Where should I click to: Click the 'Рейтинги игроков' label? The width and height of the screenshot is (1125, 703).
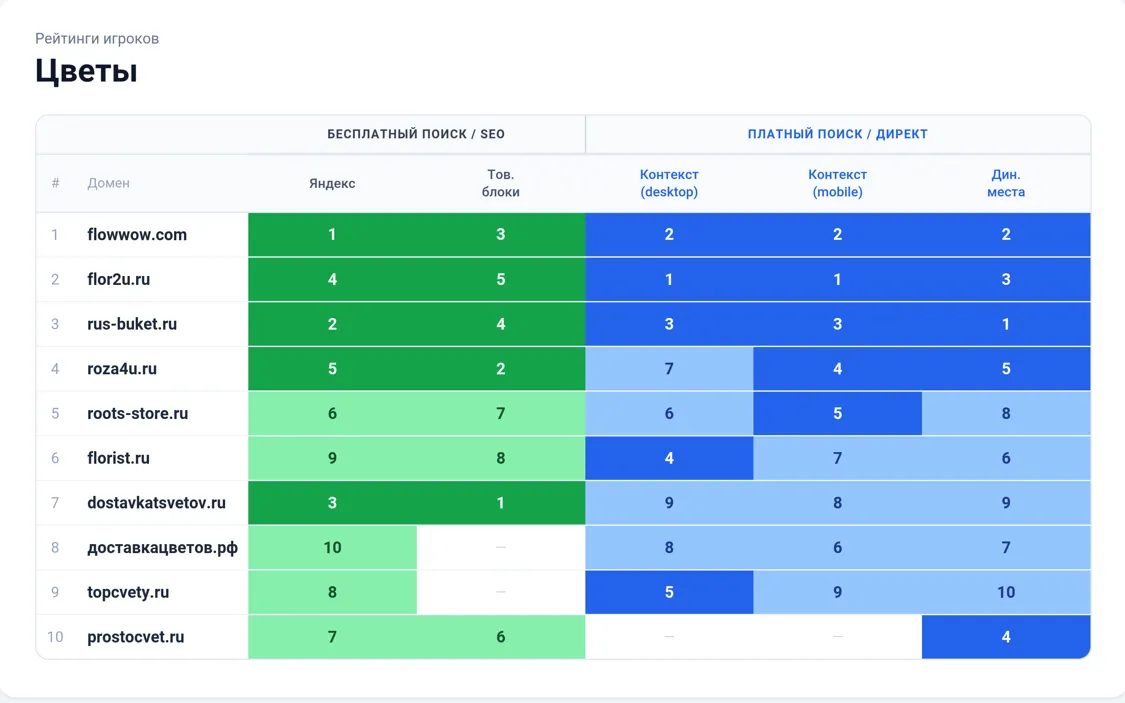pyautogui.click(x=97, y=39)
